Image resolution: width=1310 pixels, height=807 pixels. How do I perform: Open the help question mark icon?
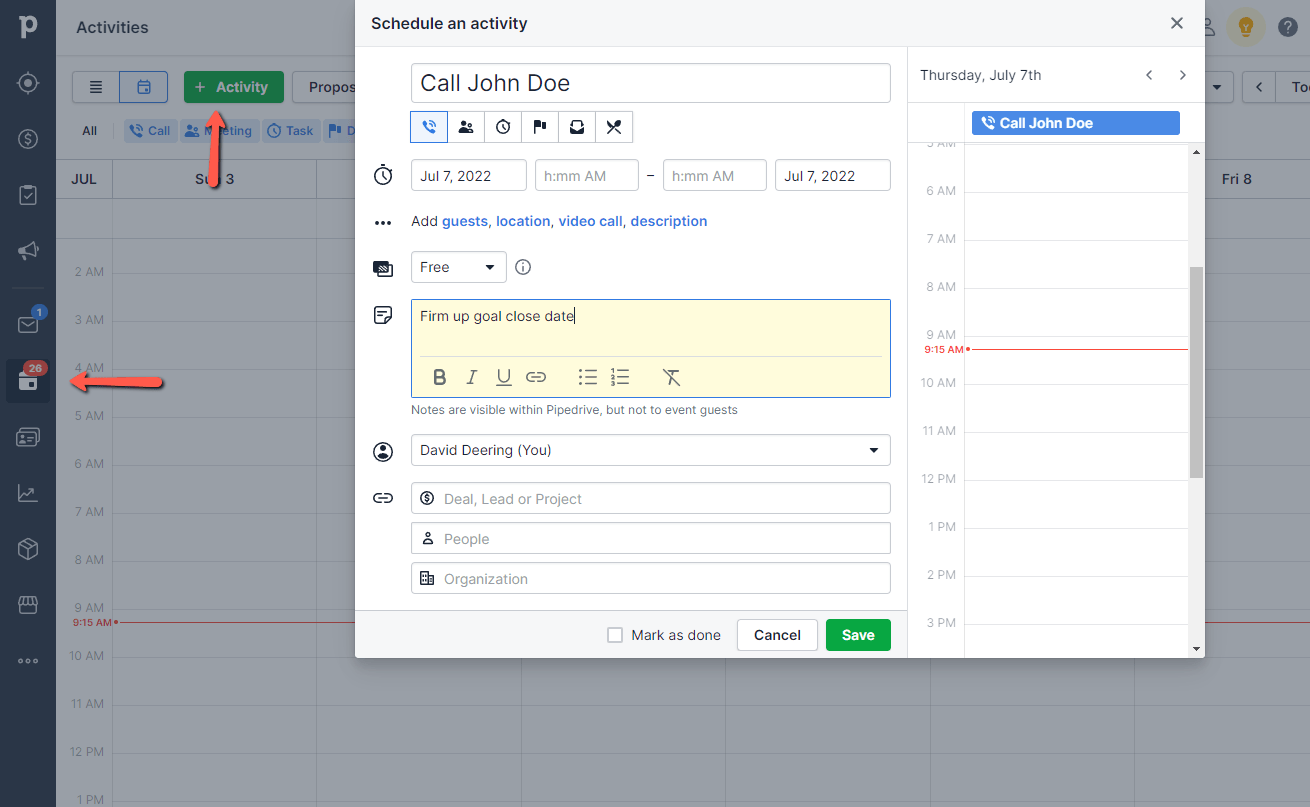1288,27
